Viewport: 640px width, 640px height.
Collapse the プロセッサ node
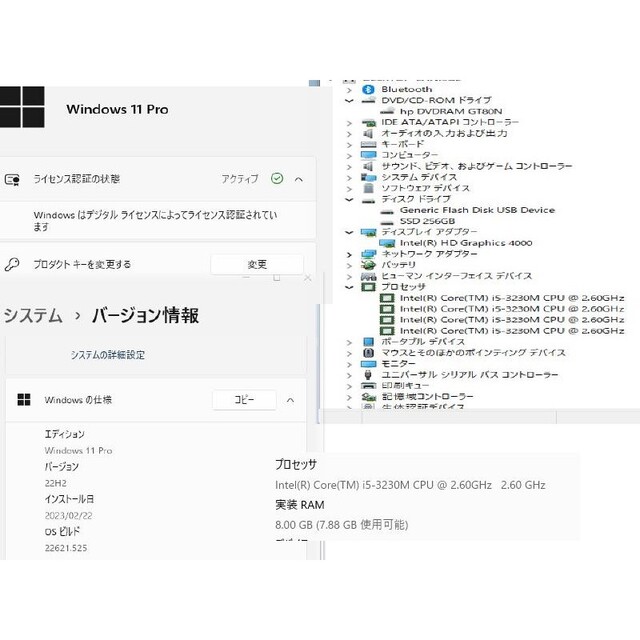[x=349, y=287]
